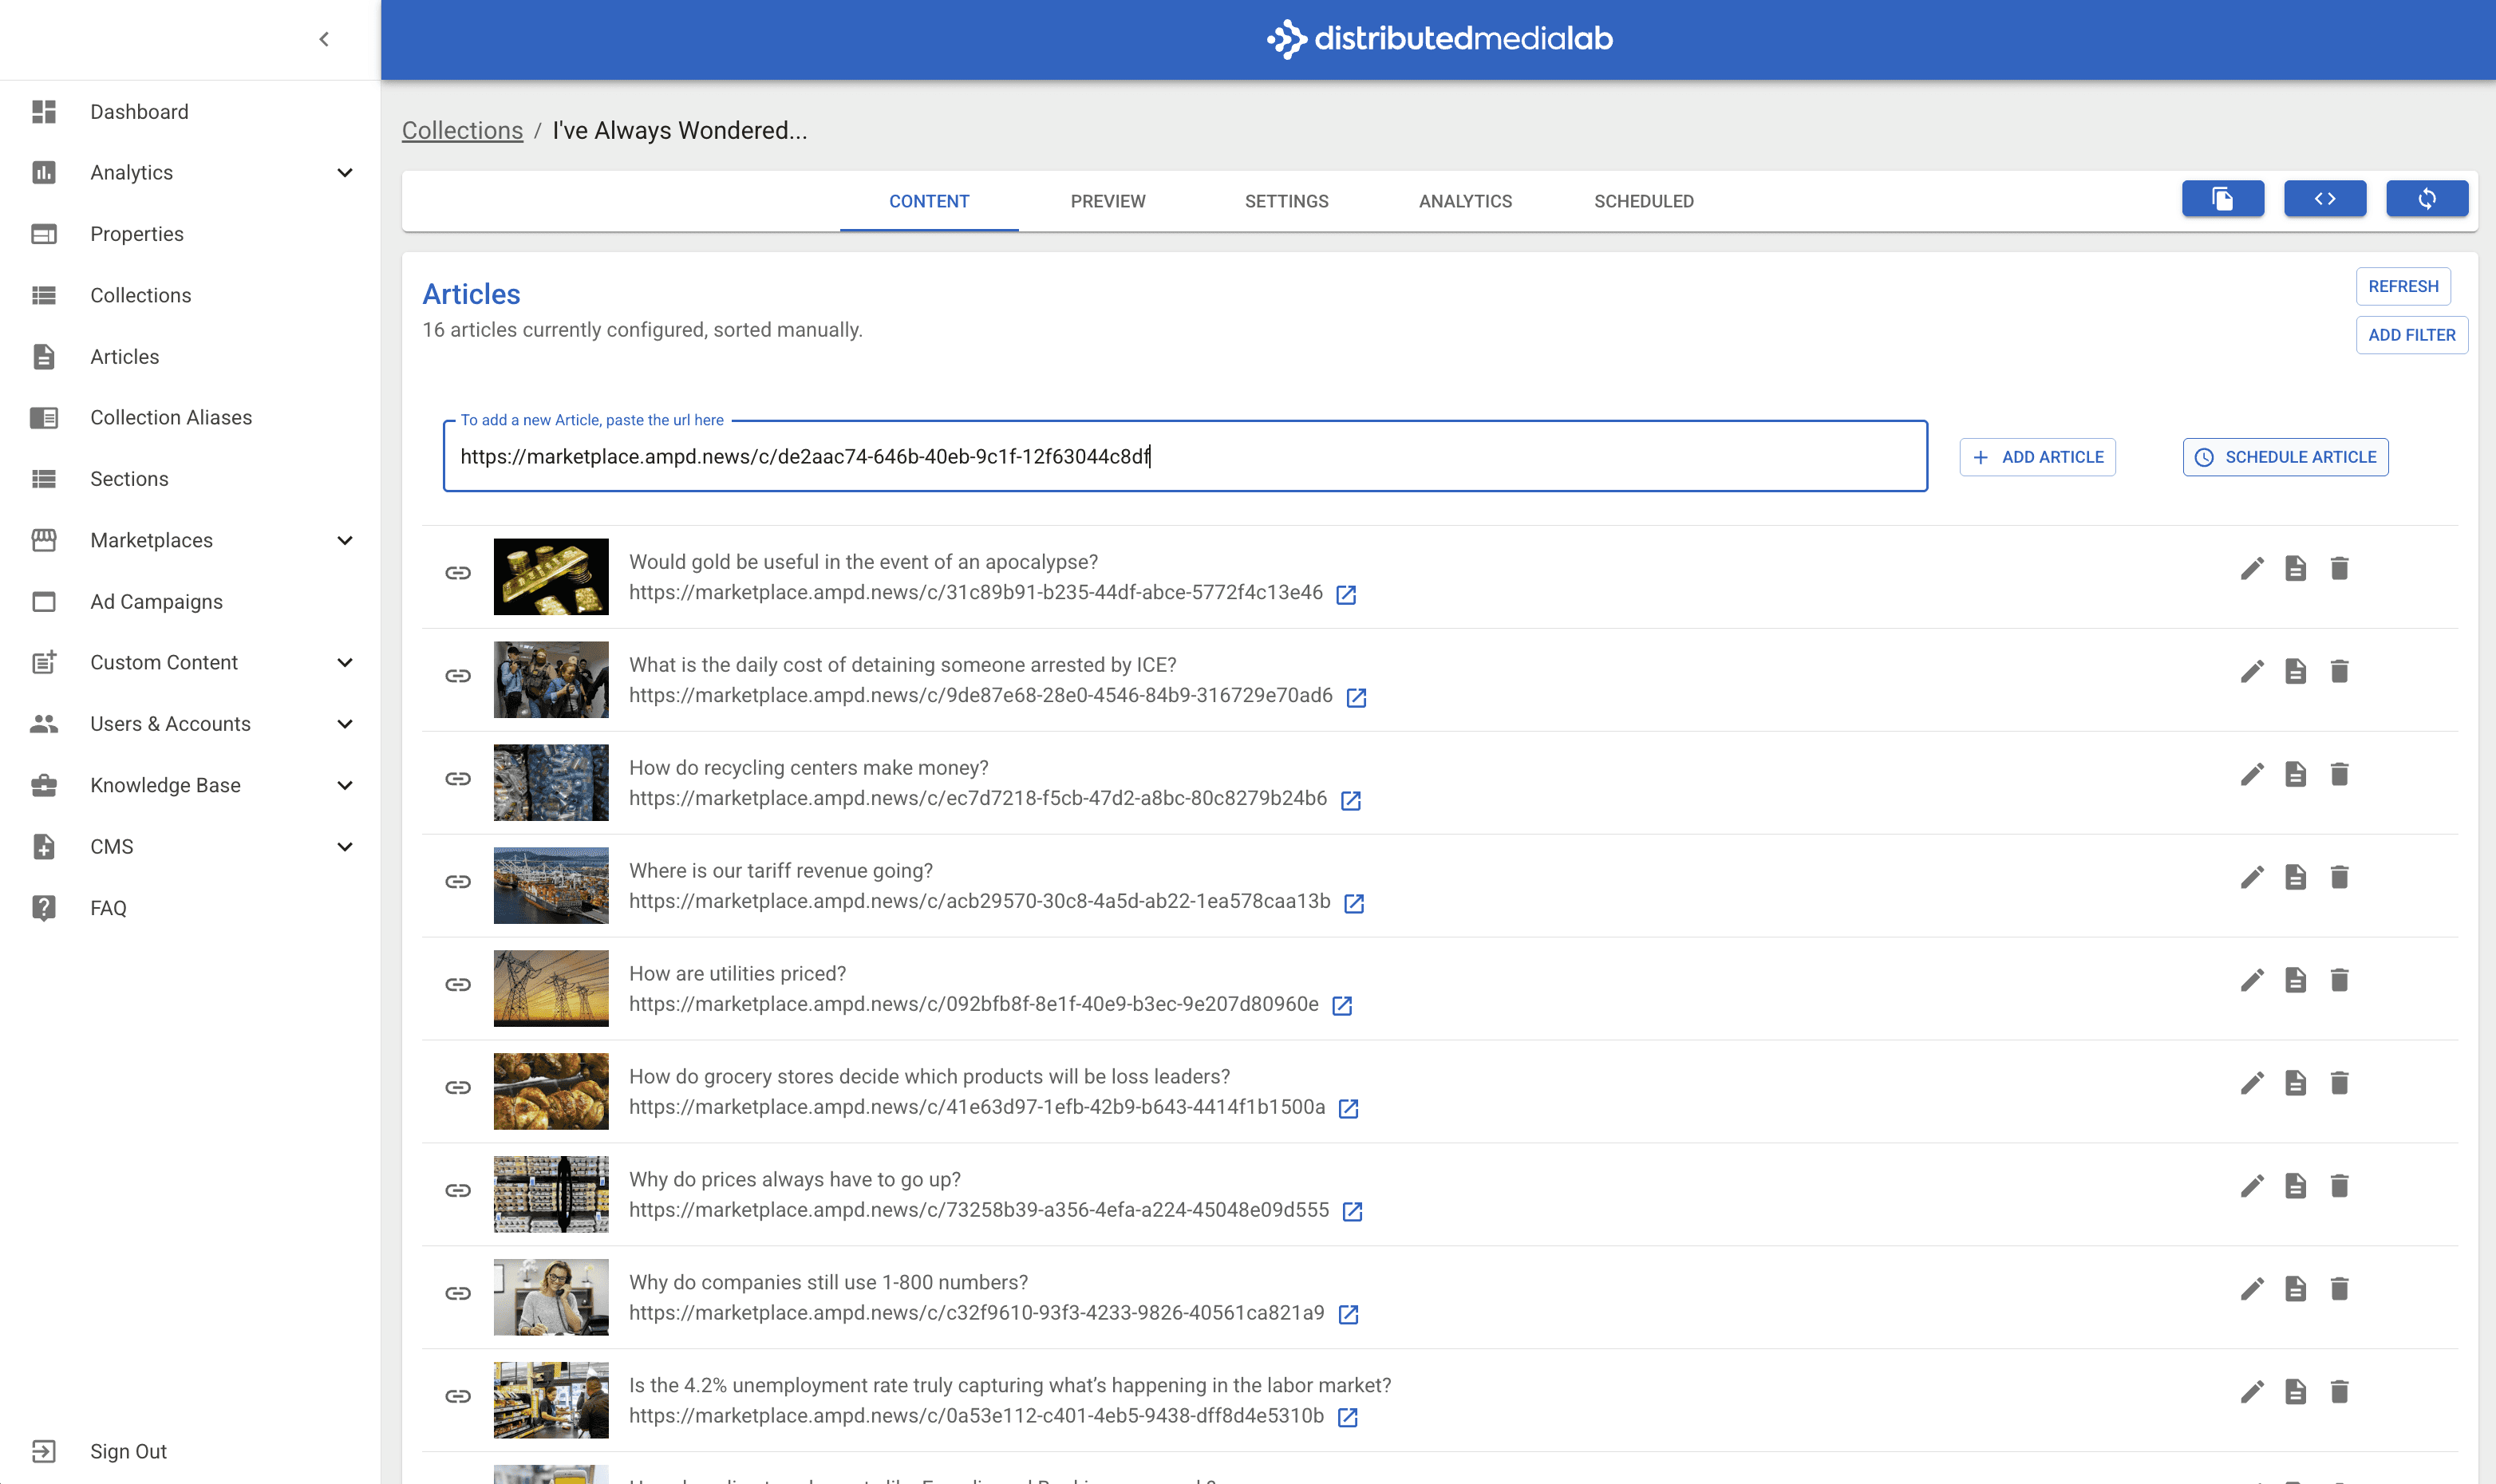This screenshot has width=2496, height=1484.
Task: Open external link for tariff revenue article
Action: point(1354,903)
